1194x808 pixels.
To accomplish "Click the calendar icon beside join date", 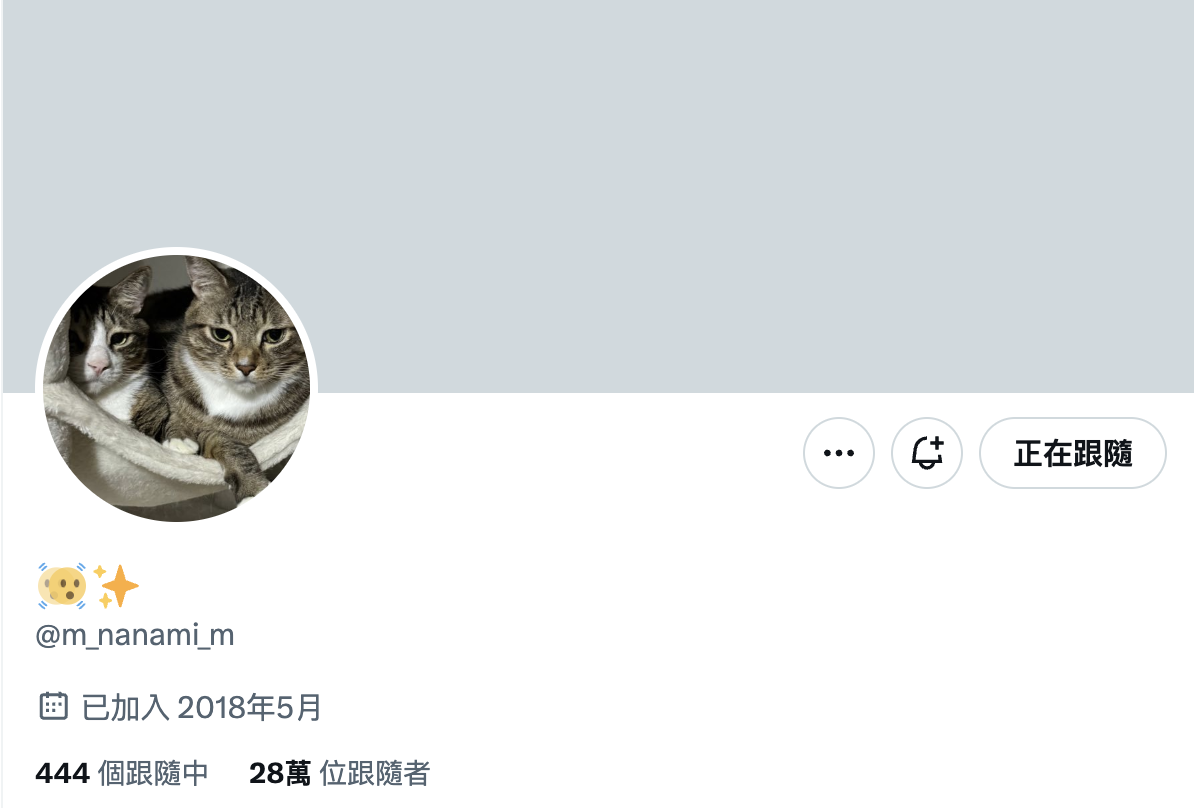I will (x=53, y=707).
